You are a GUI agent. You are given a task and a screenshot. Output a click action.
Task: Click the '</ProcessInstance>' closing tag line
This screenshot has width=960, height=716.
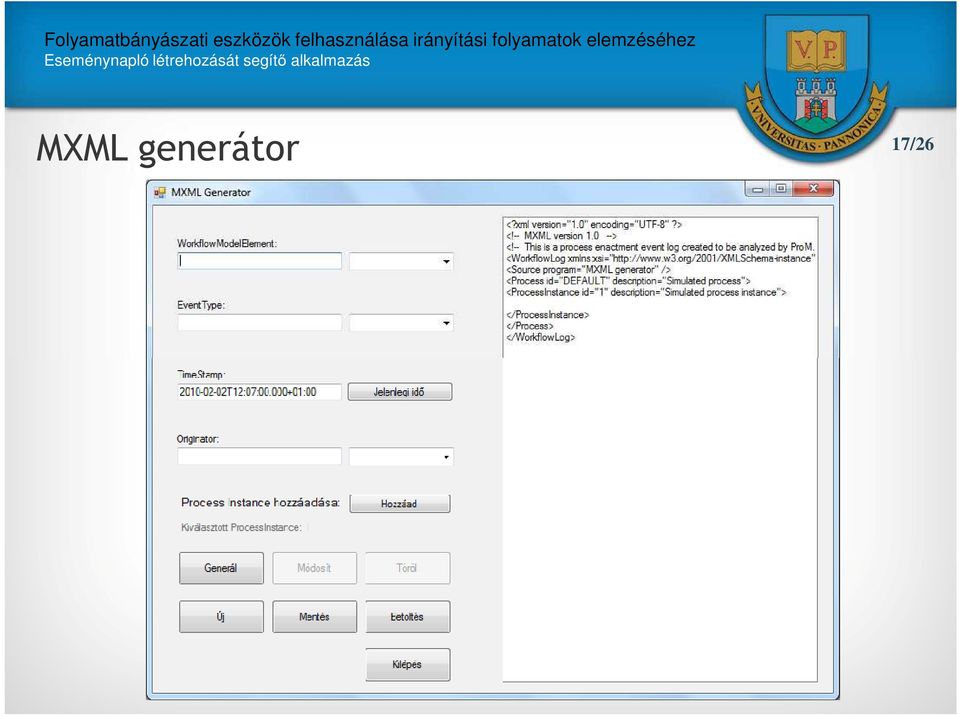[547, 315]
